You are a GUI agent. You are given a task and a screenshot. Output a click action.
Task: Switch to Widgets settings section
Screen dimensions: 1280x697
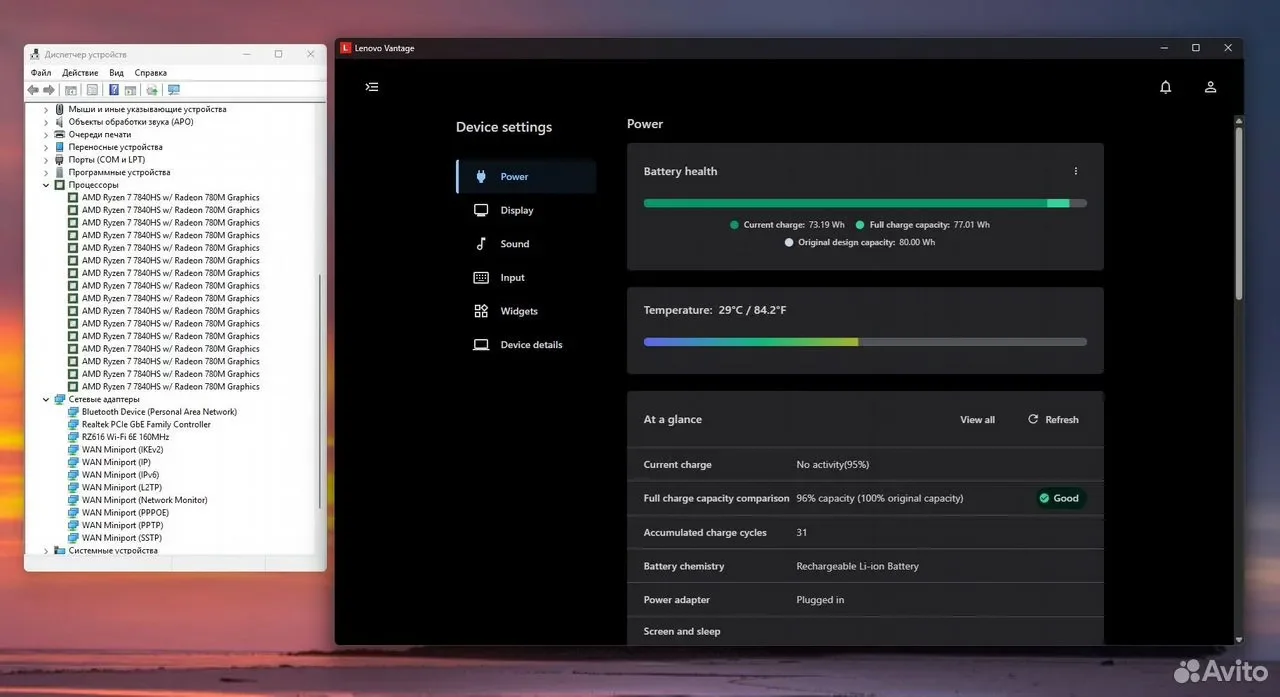(x=526, y=311)
